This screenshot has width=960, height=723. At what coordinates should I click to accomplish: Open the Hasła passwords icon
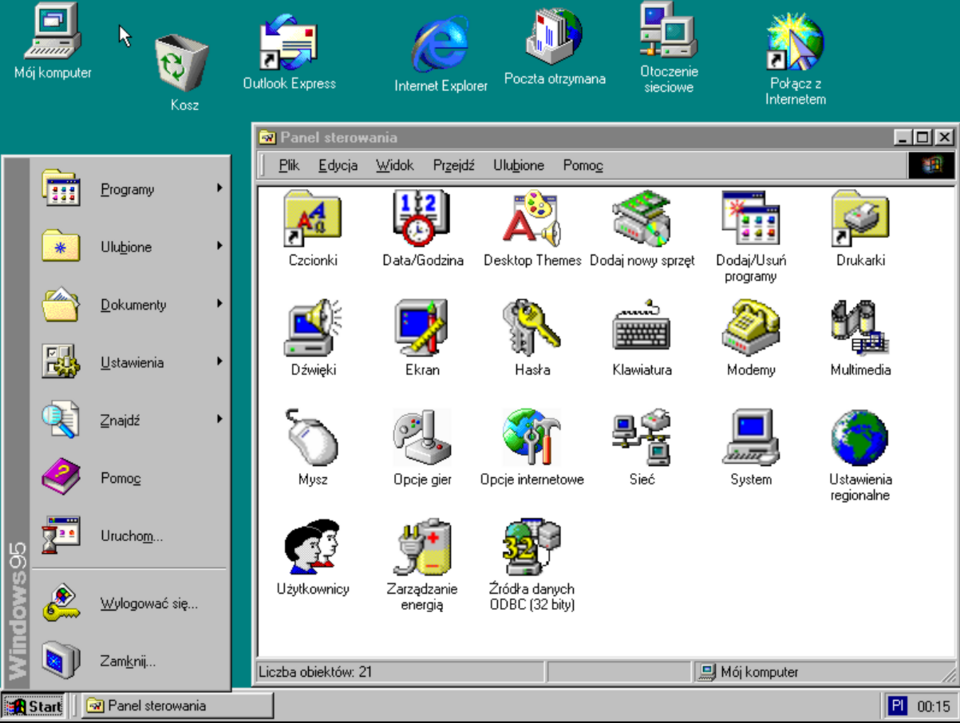(531, 328)
